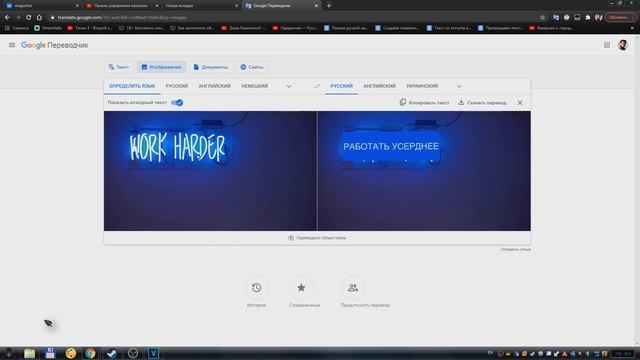Open the Contribute translation community button
This screenshot has height=360, width=640.
pos(353,288)
